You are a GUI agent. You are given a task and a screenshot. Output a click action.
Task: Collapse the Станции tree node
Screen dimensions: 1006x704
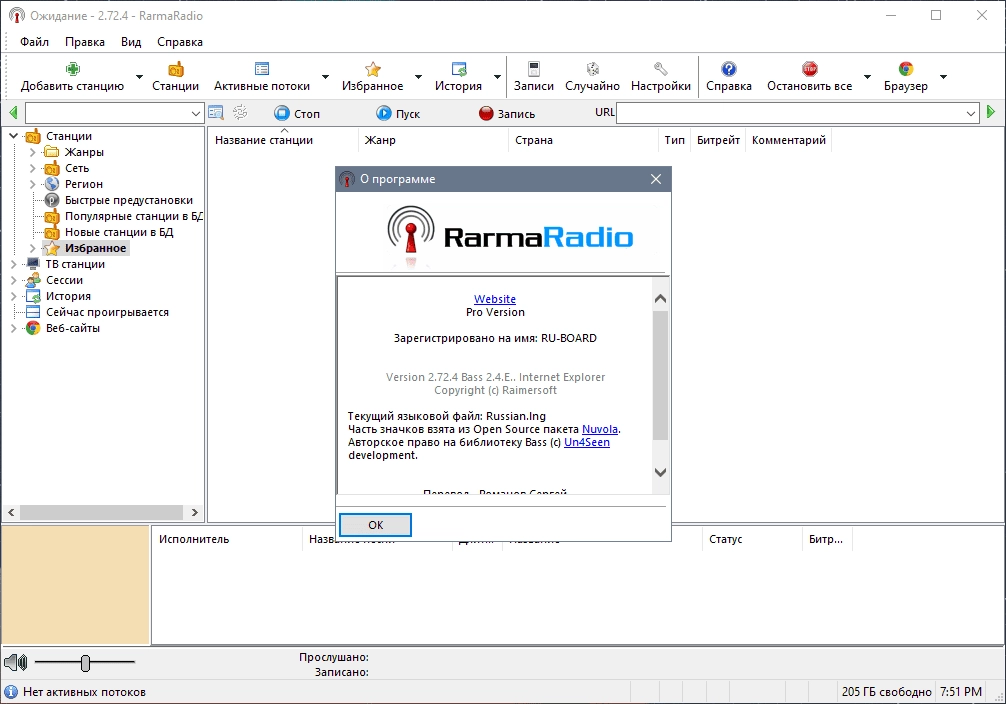[x=13, y=136]
